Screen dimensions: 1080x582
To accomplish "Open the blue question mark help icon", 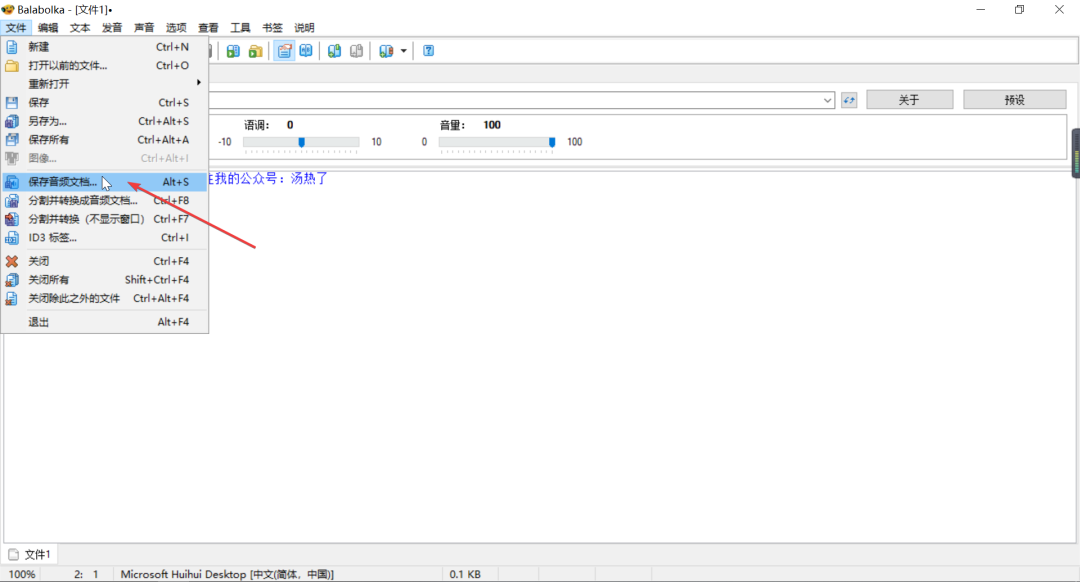I will pyautogui.click(x=428, y=51).
